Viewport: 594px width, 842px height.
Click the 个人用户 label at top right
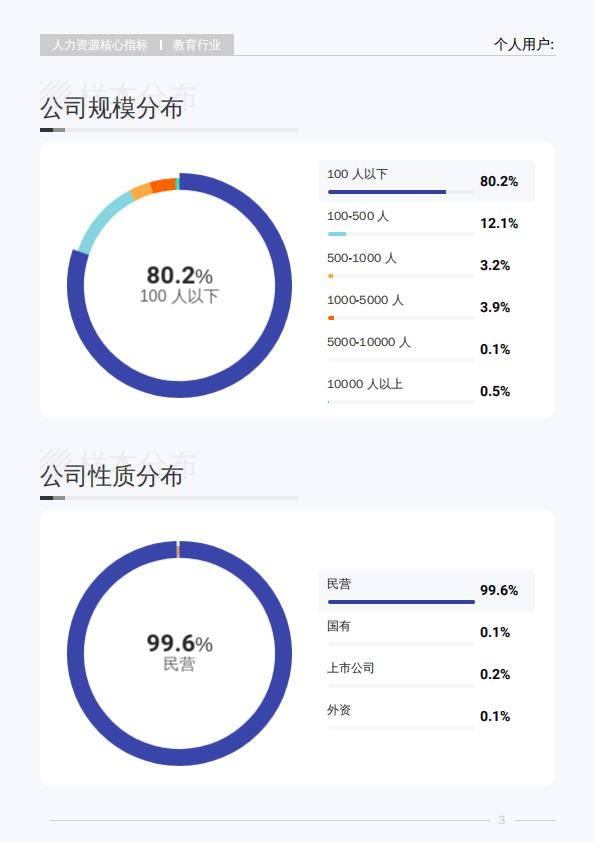click(524, 44)
